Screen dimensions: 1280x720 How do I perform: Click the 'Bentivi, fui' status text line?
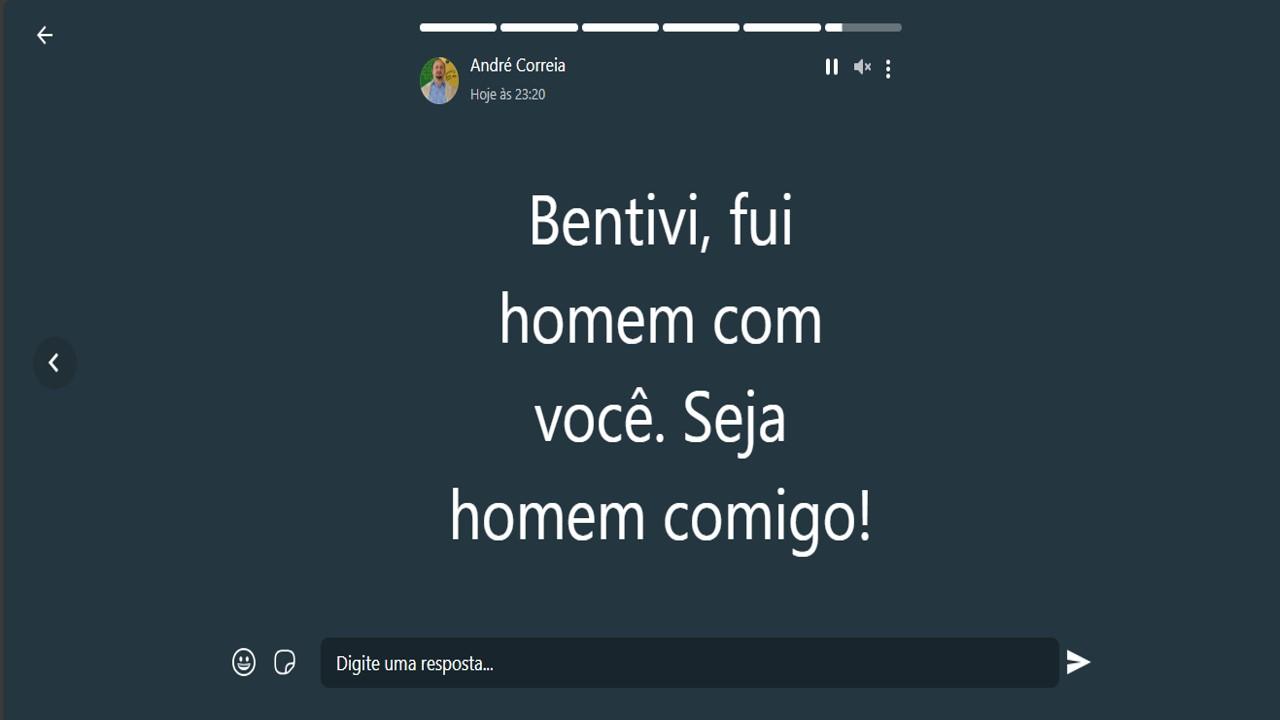point(661,221)
